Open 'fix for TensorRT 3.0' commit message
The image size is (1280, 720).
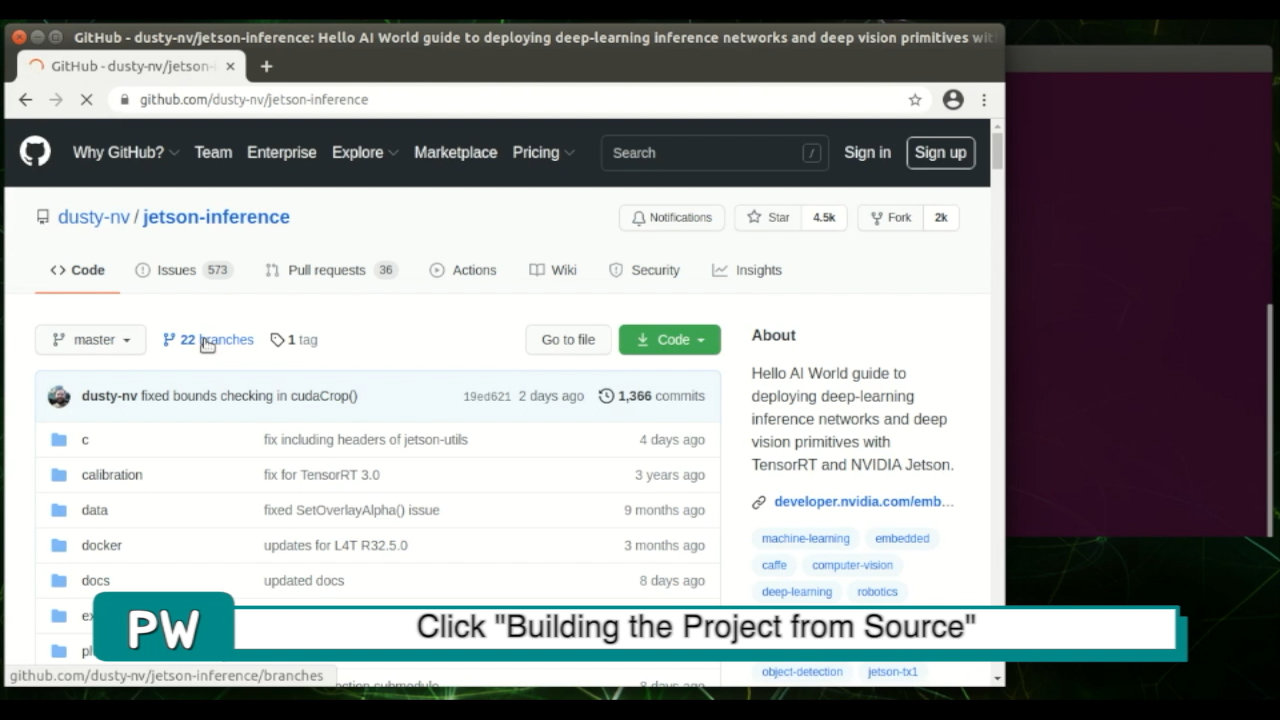[x=322, y=475]
